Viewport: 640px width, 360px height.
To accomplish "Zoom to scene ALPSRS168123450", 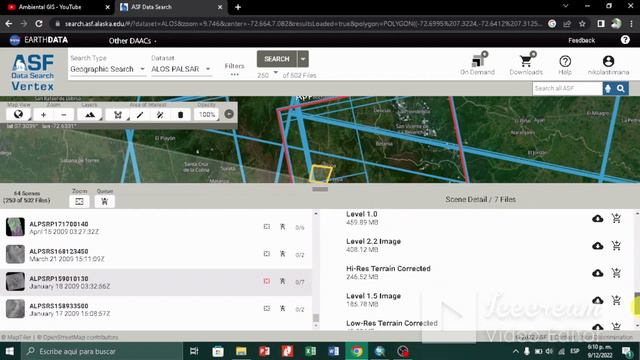I will [267, 254].
